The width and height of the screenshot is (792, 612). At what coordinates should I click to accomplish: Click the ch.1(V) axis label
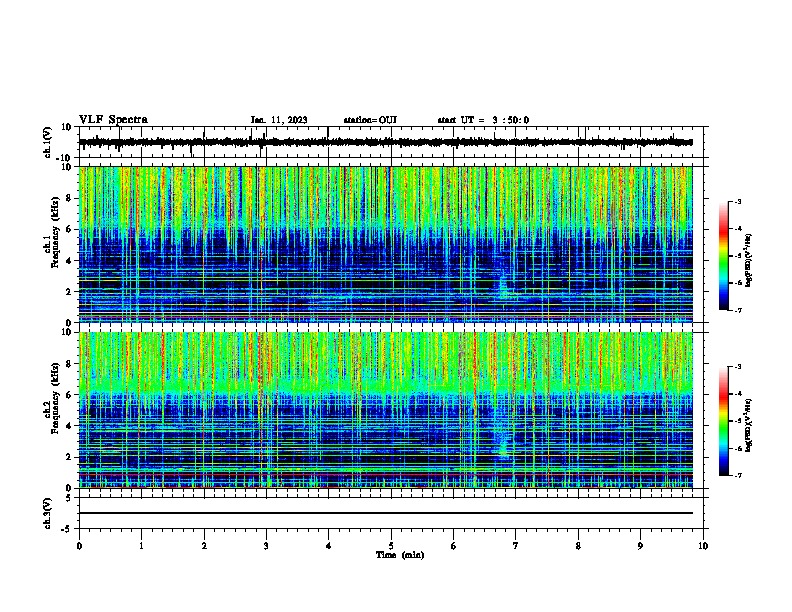coord(48,142)
